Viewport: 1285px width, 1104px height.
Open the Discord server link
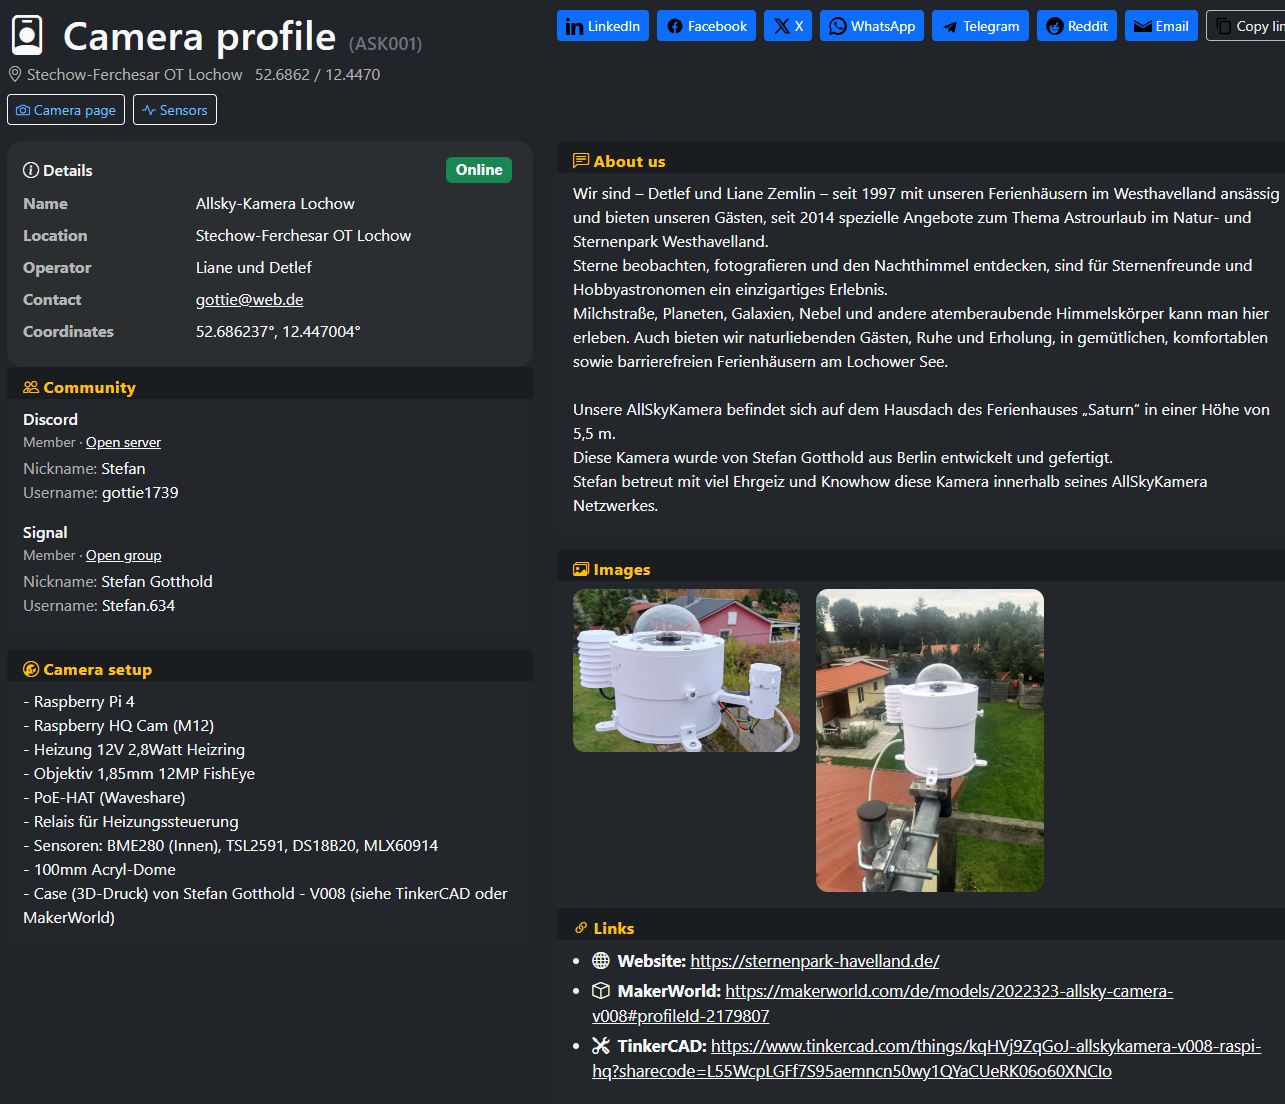(x=123, y=442)
